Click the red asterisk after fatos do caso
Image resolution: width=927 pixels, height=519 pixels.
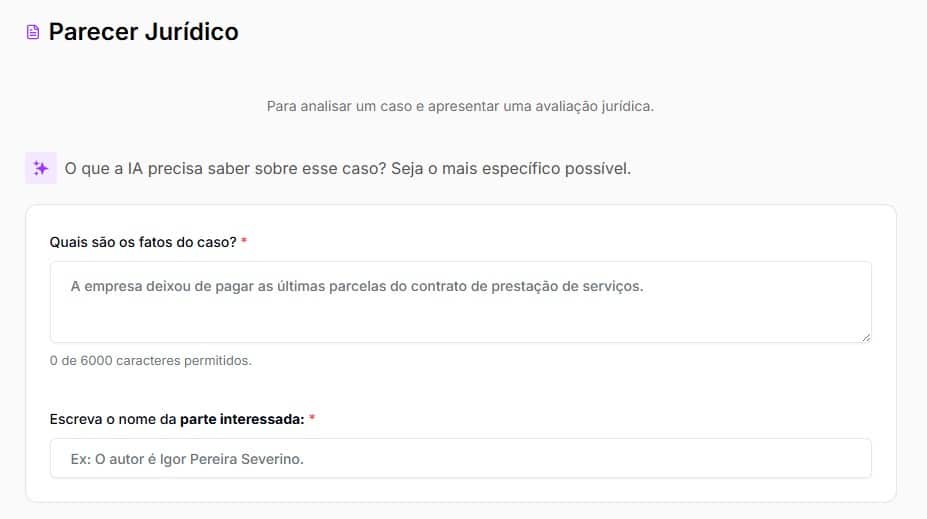(x=244, y=241)
